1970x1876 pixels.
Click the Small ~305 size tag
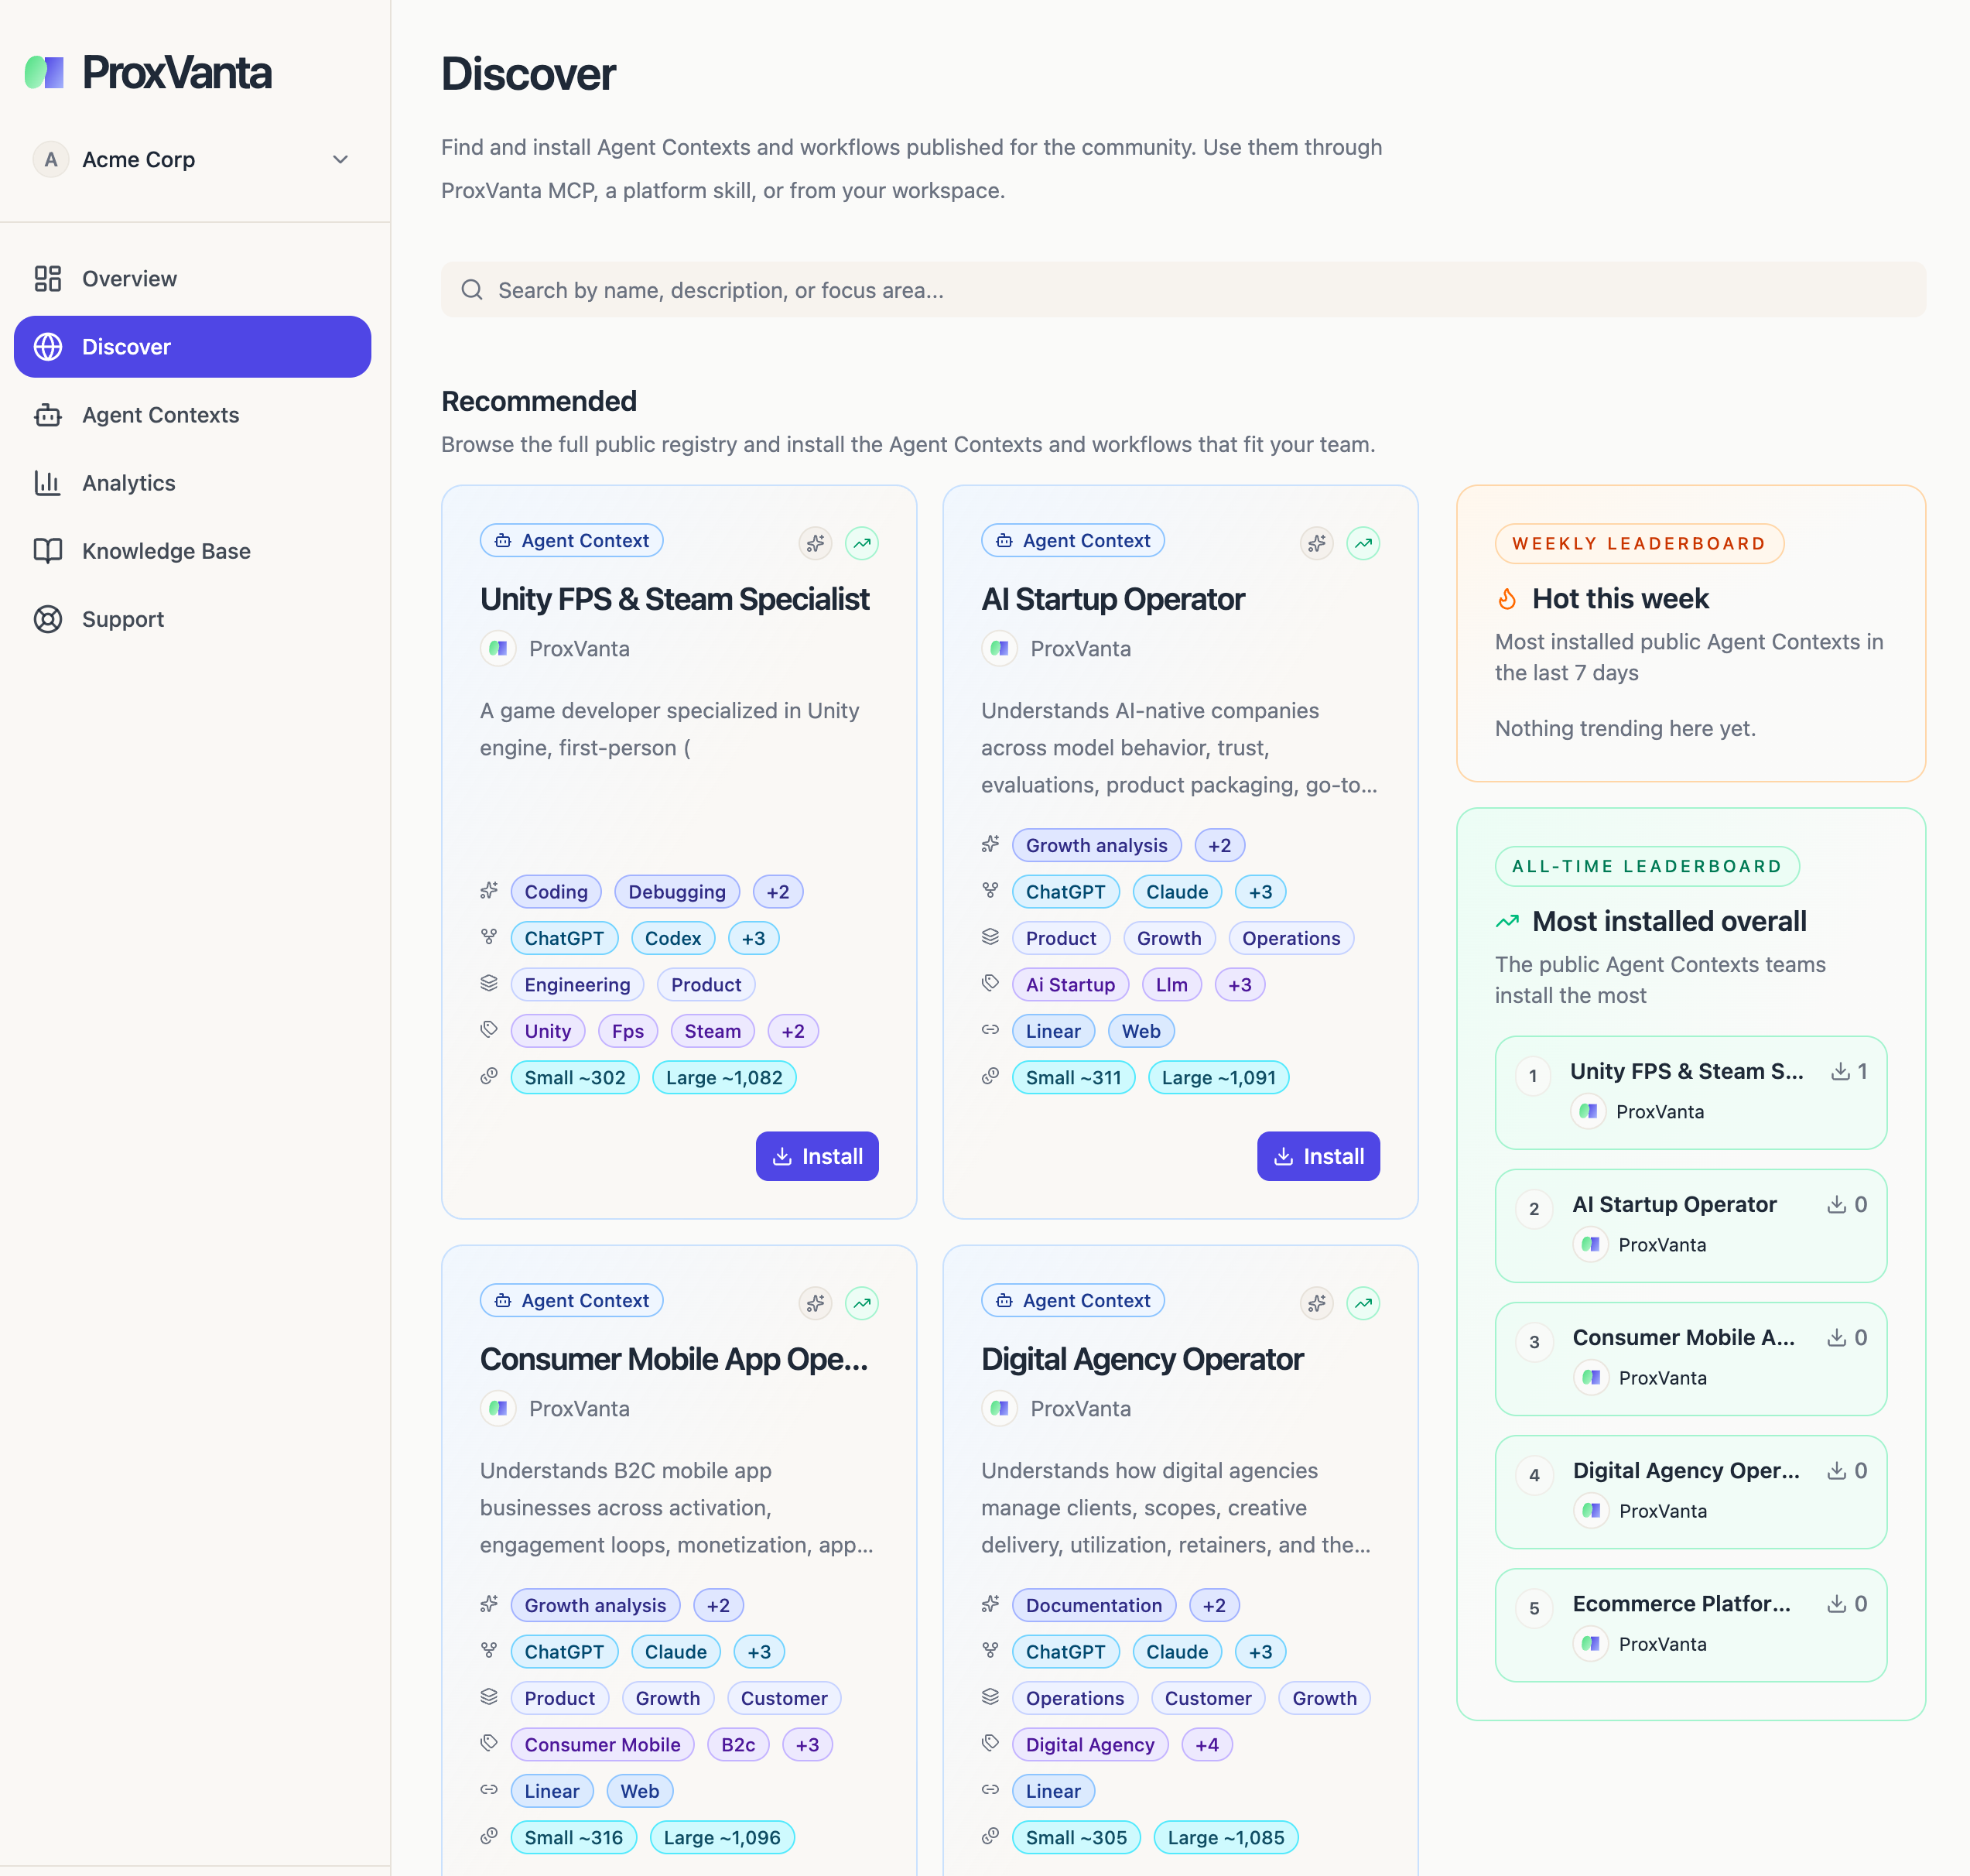coord(1076,1838)
